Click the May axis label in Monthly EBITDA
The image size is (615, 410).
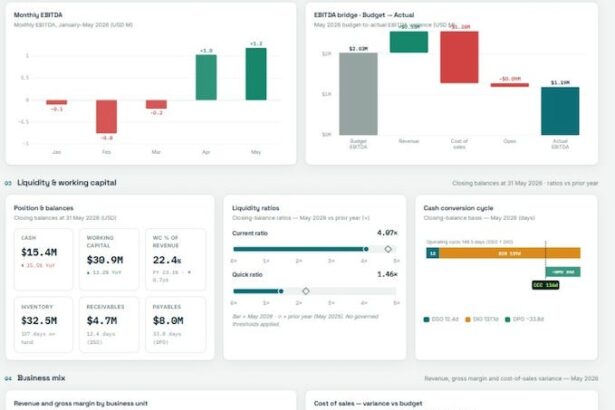(256, 152)
